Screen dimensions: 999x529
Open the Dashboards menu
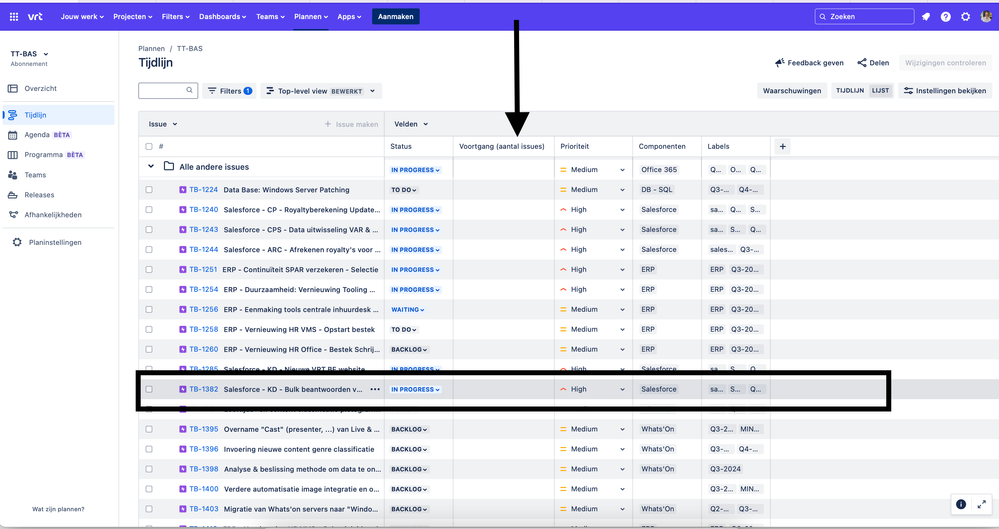(x=222, y=17)
